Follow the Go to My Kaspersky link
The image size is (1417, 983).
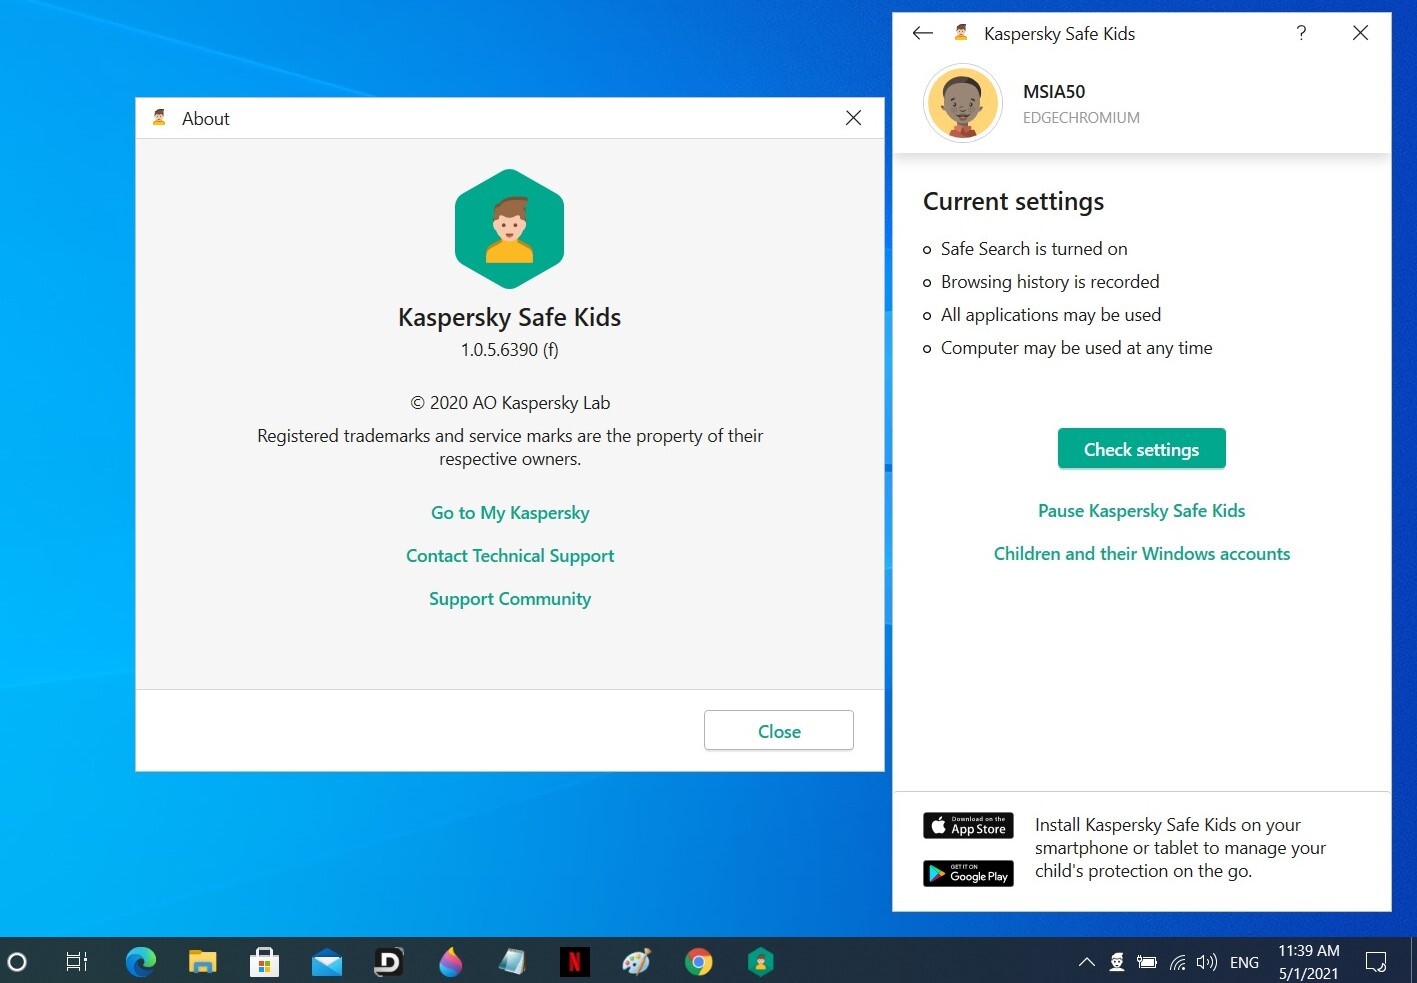coord(510,513)
